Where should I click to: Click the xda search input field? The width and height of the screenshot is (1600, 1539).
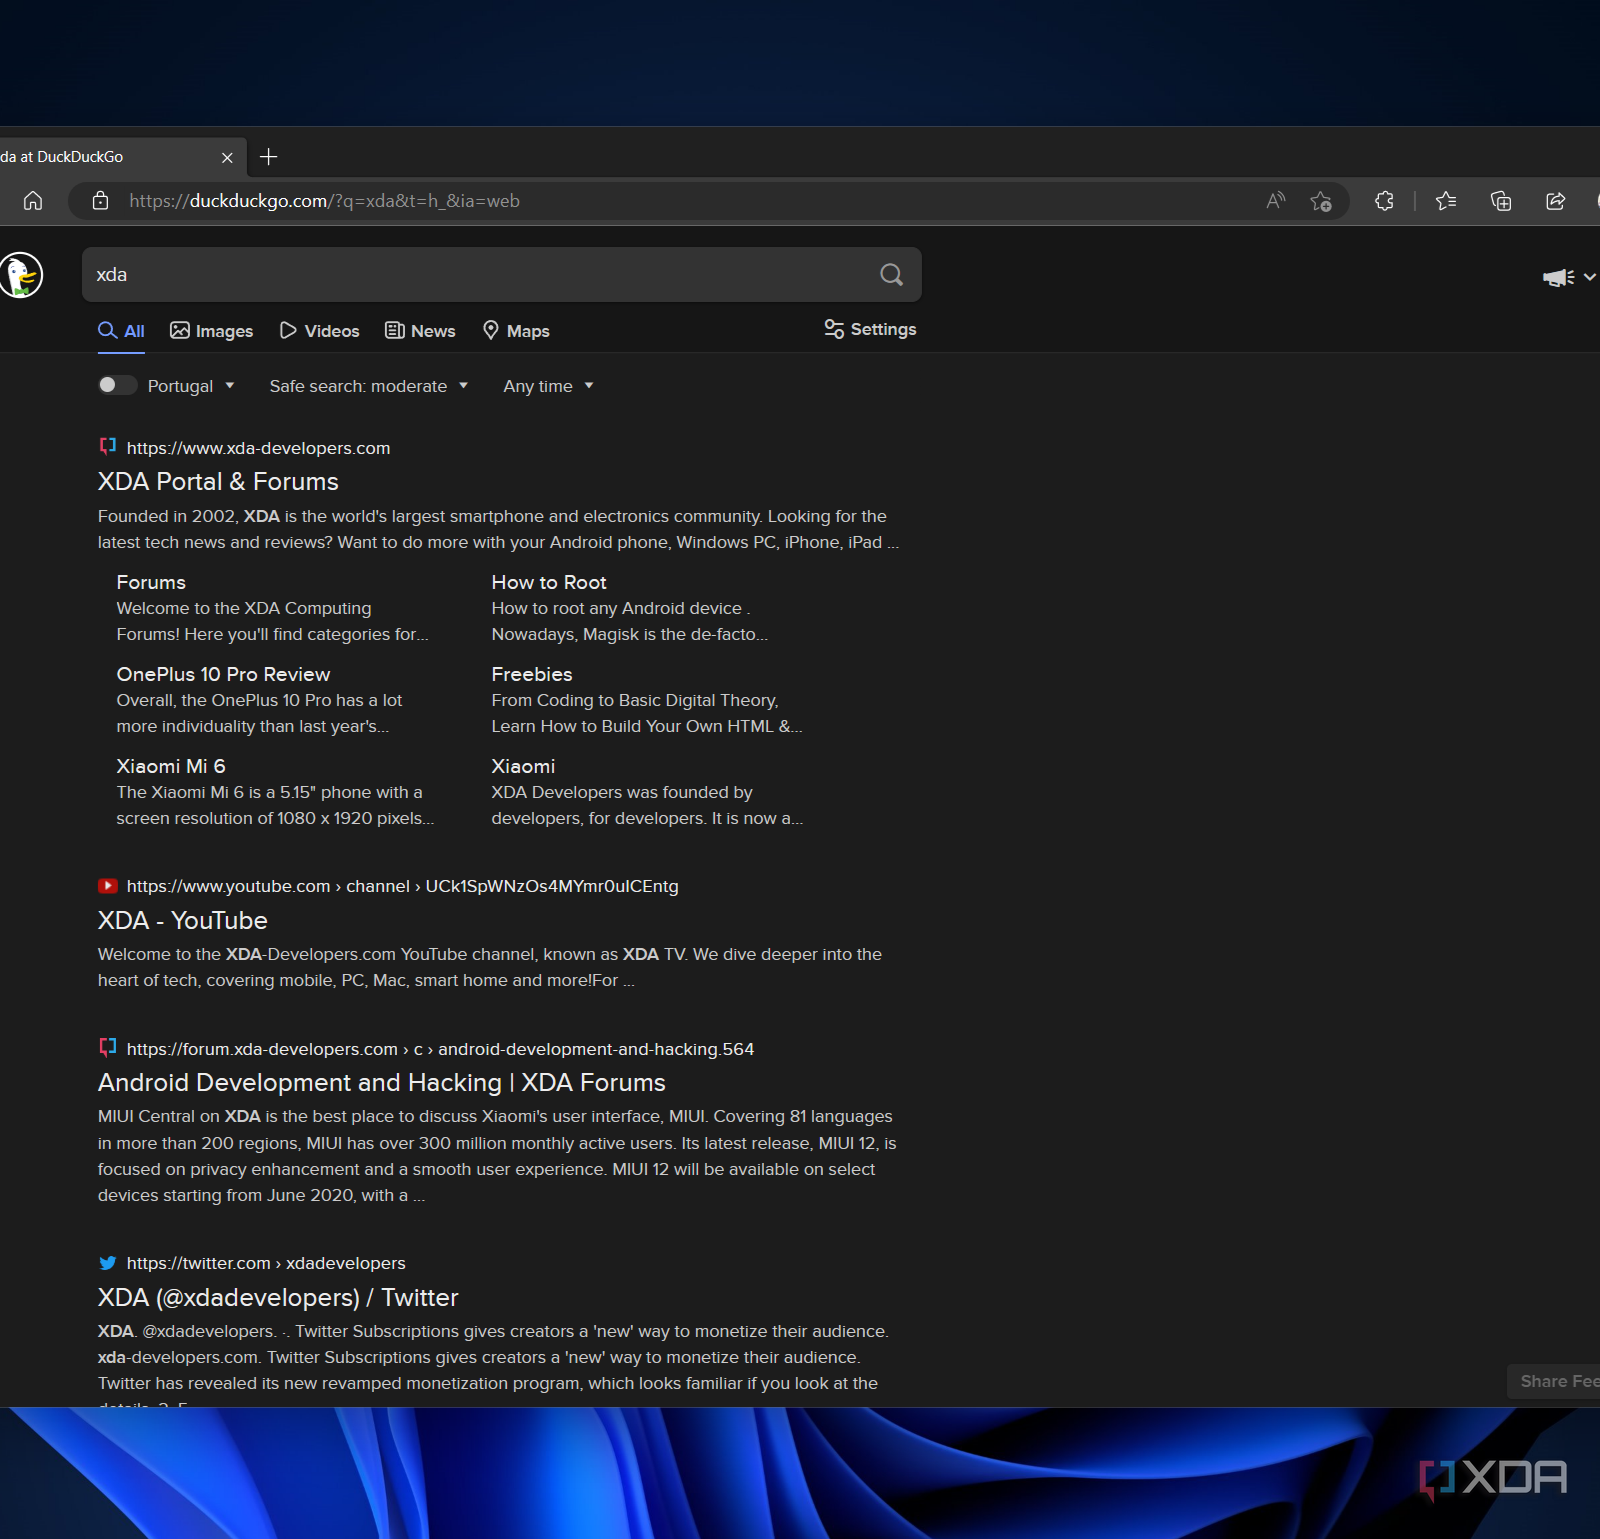[480, 275]
